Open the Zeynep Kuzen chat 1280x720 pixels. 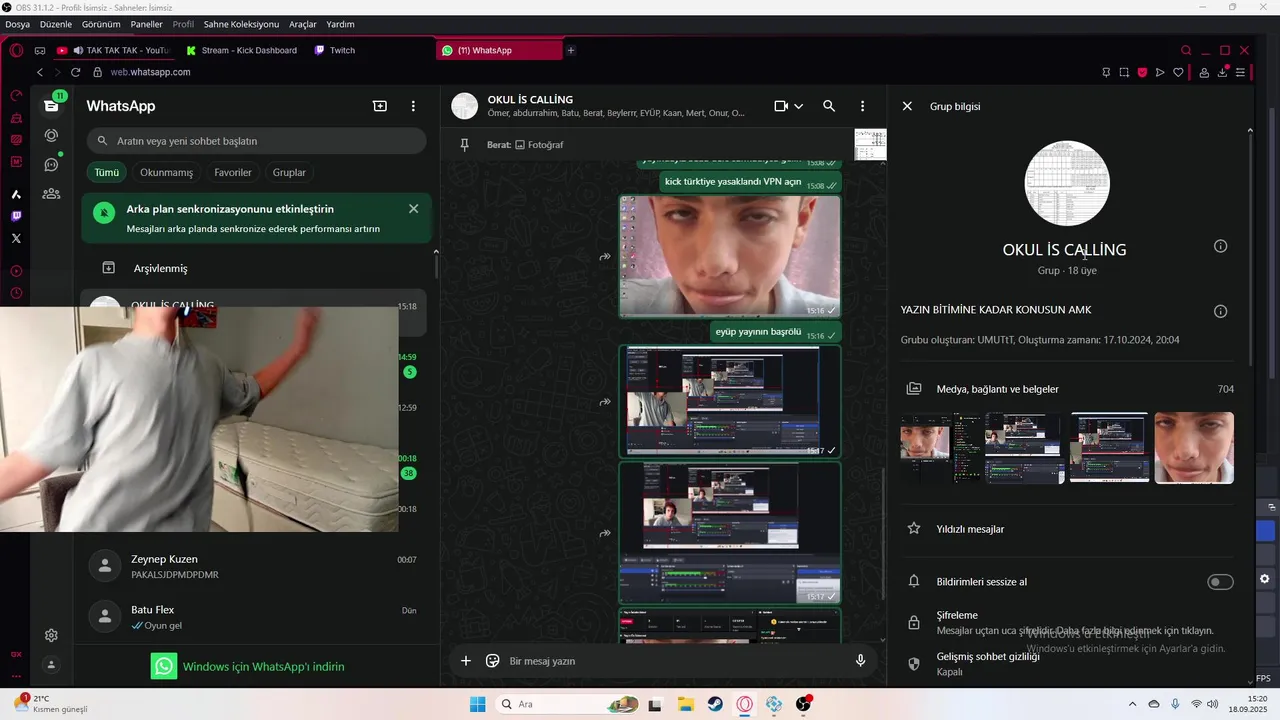(x=256, y=566)
